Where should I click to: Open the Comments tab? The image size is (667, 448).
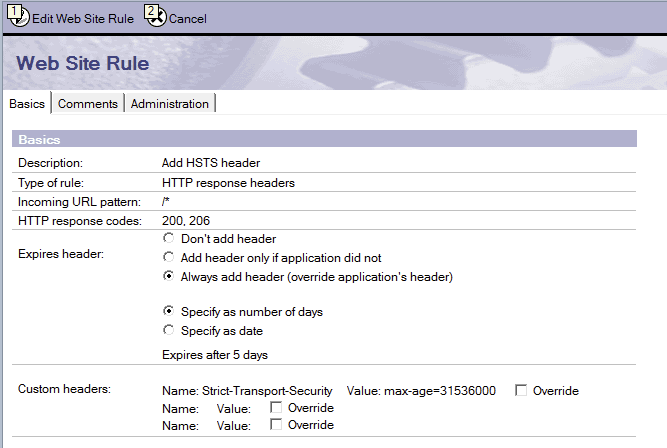88,104
